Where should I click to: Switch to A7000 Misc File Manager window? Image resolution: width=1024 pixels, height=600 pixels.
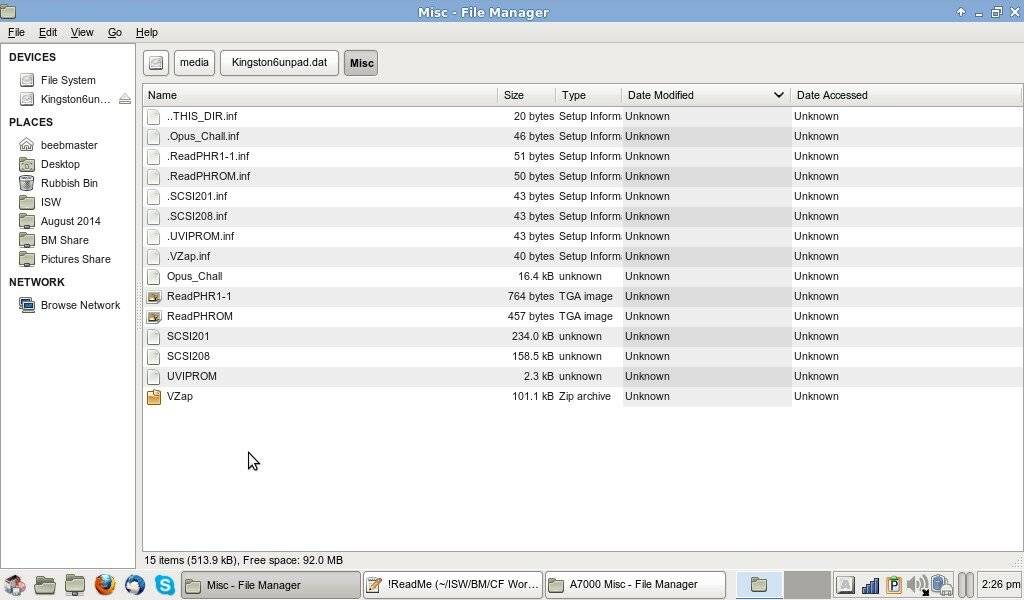pos(635,585)
